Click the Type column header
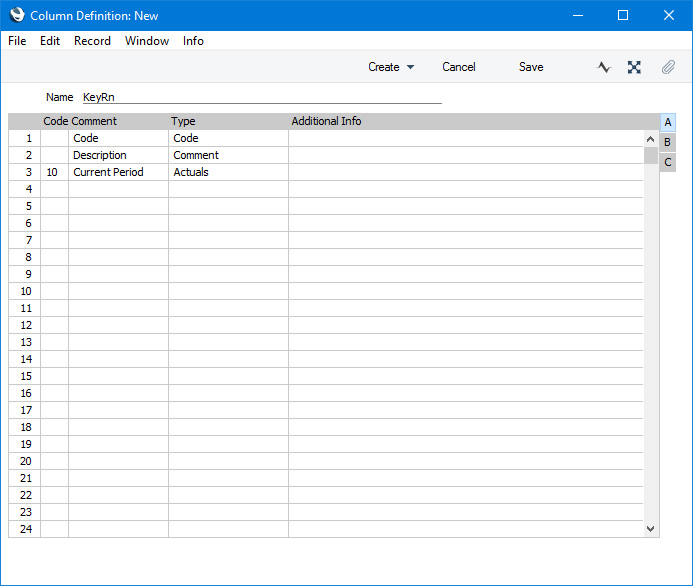Screen dimensions: 693x586 click(x=183, y=121)
